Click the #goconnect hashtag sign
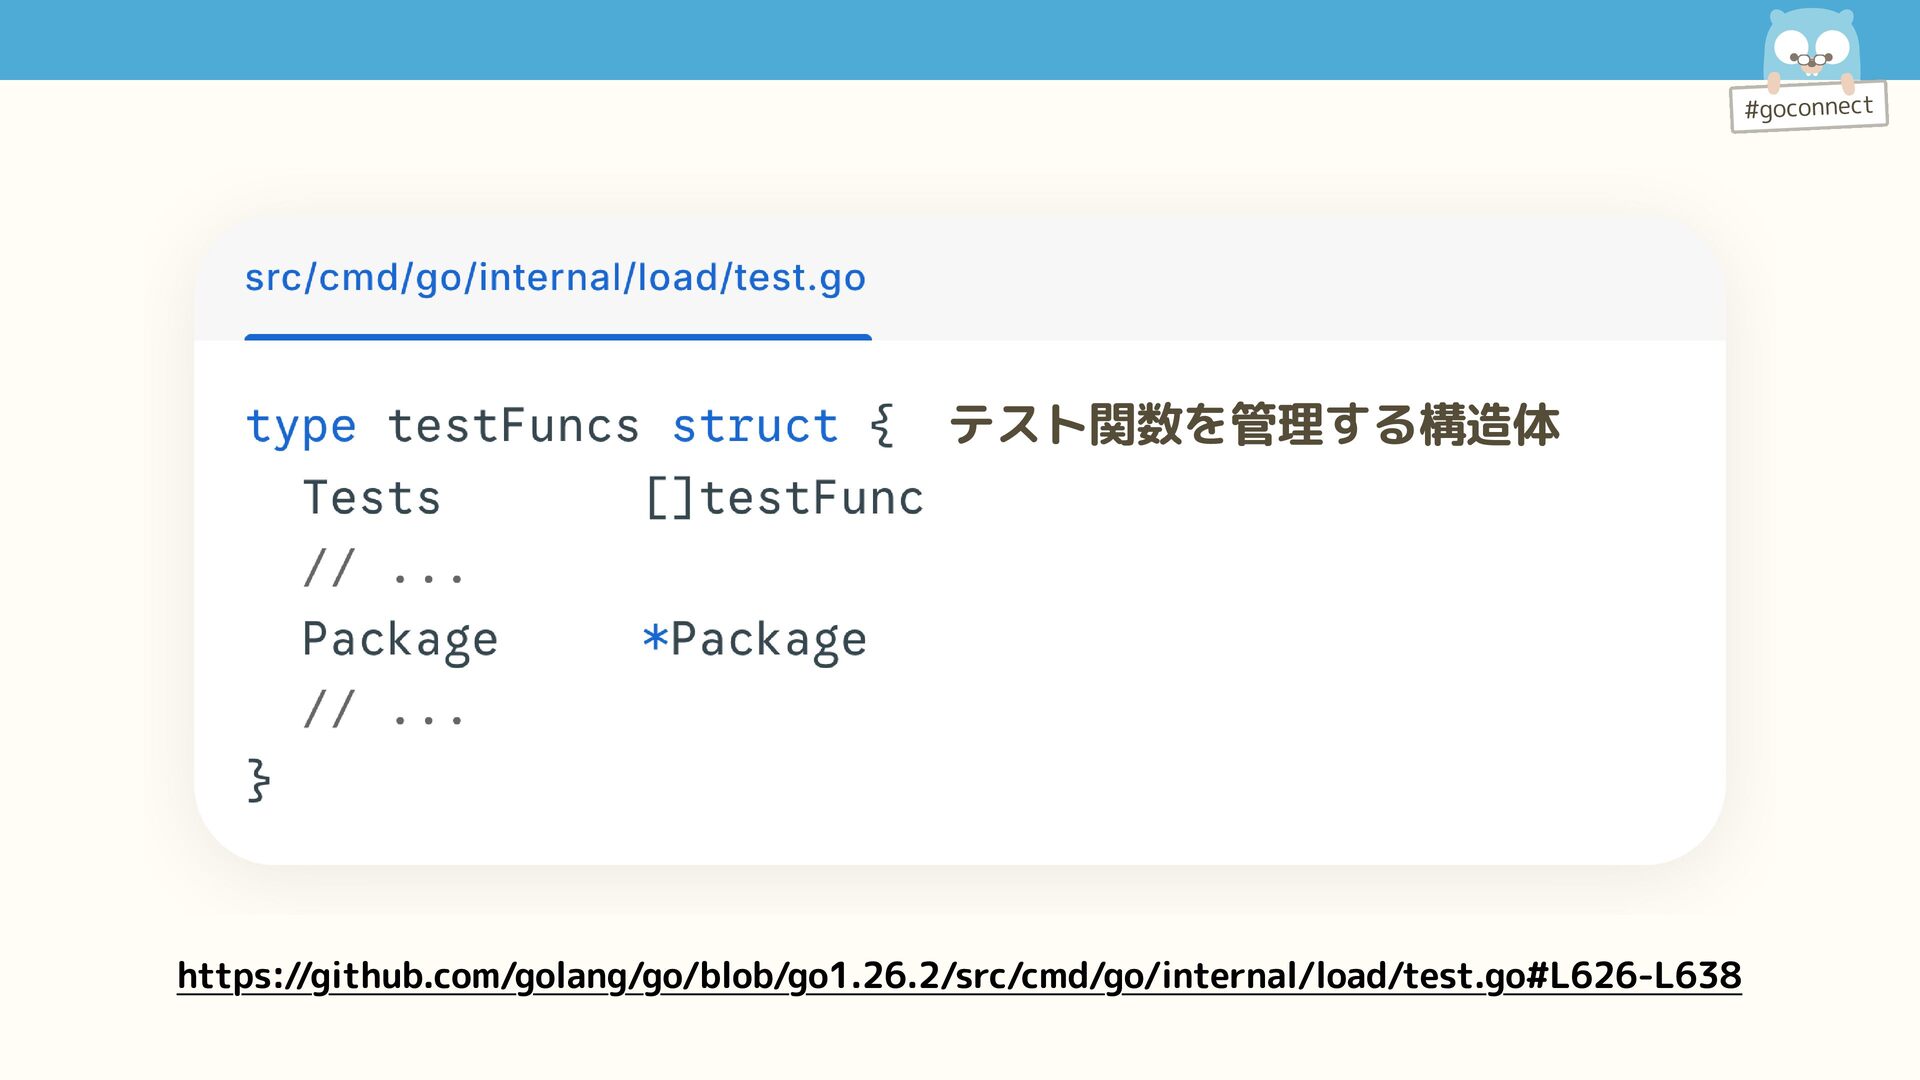This screenshot has width=1920, height=1080. (x=1808, y=107)
